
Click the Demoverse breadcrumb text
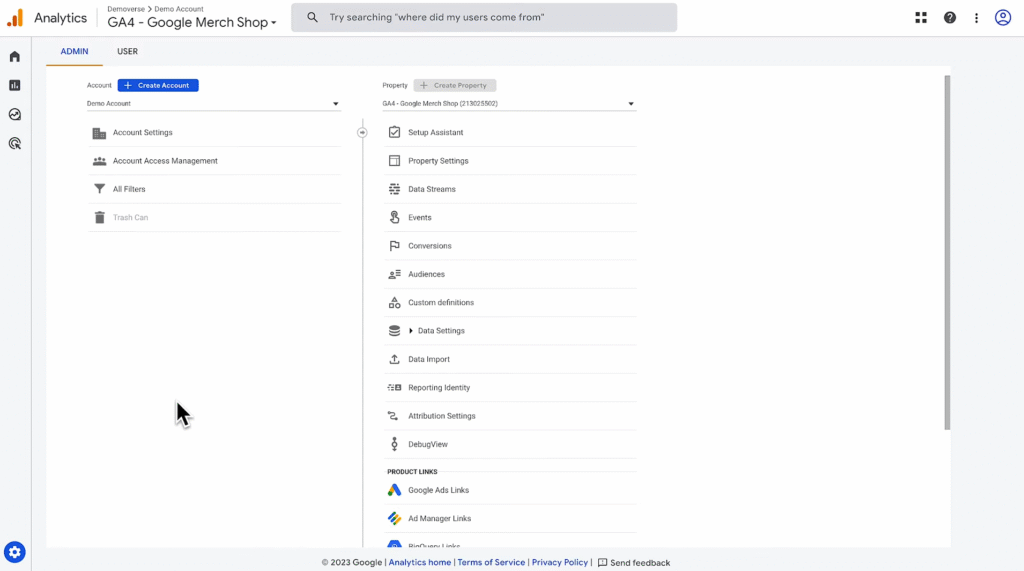126,9
